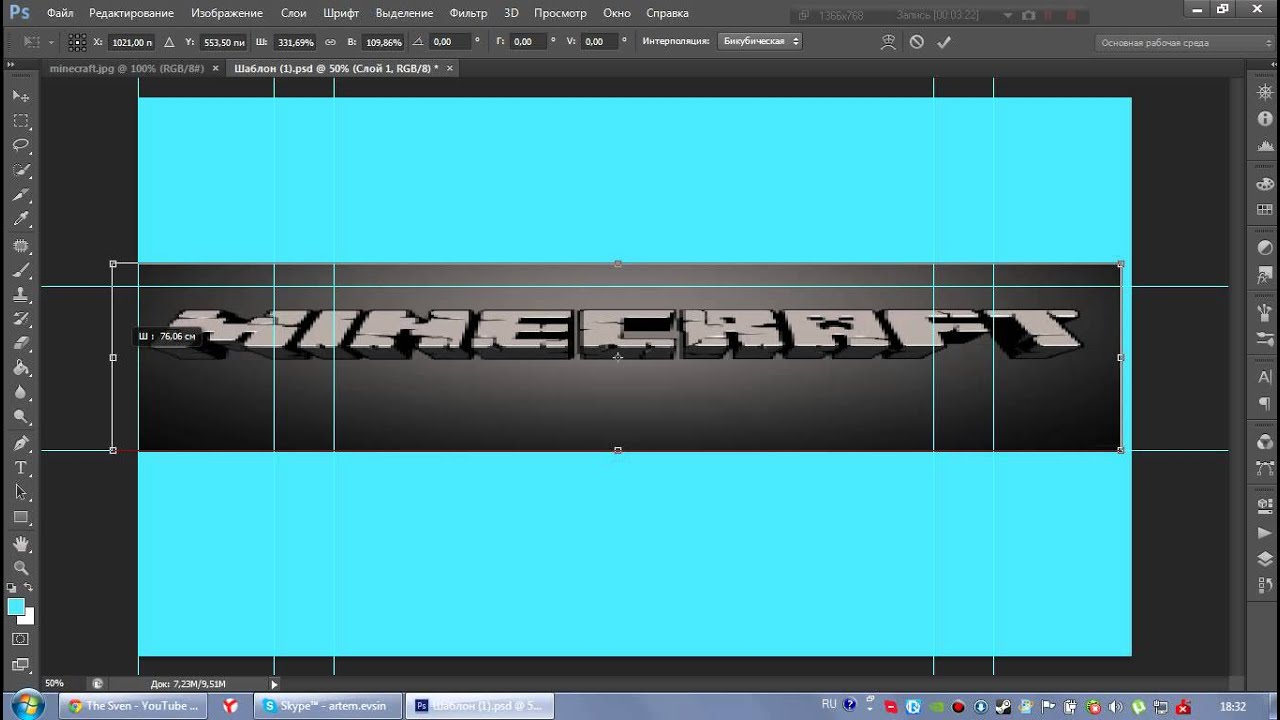This screenshot has width=1280, height=720.
Task: Select the Paint Bucket tool
Action: (x=20, y=369)
